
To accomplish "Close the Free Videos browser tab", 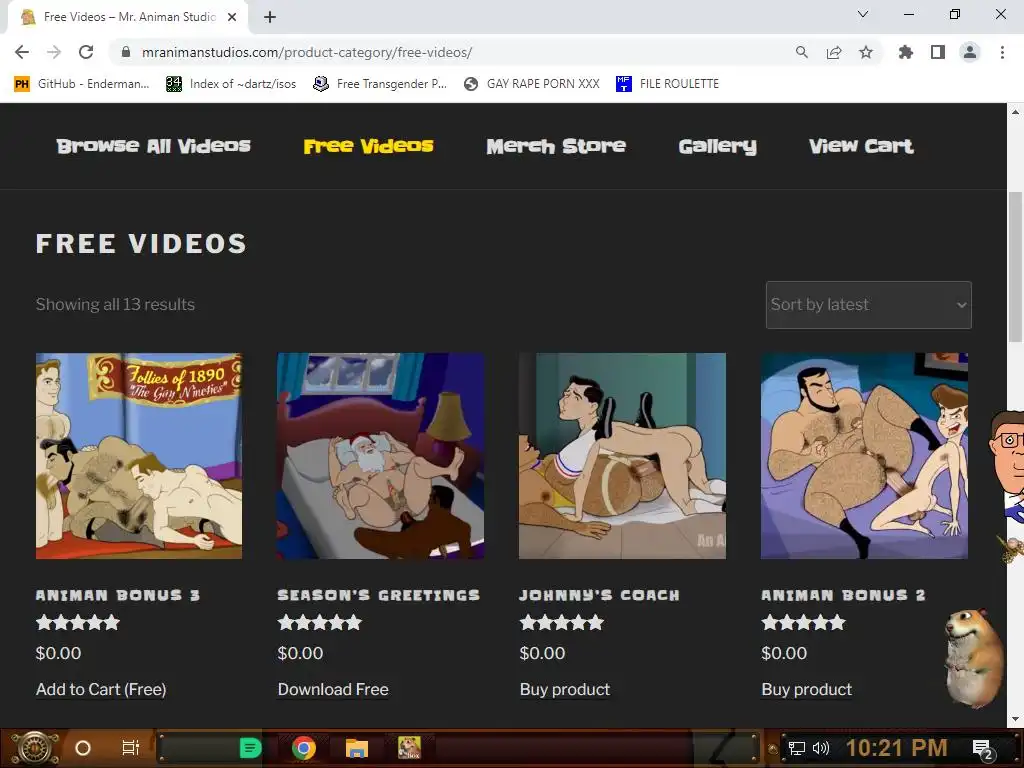I will click(232, 17).
